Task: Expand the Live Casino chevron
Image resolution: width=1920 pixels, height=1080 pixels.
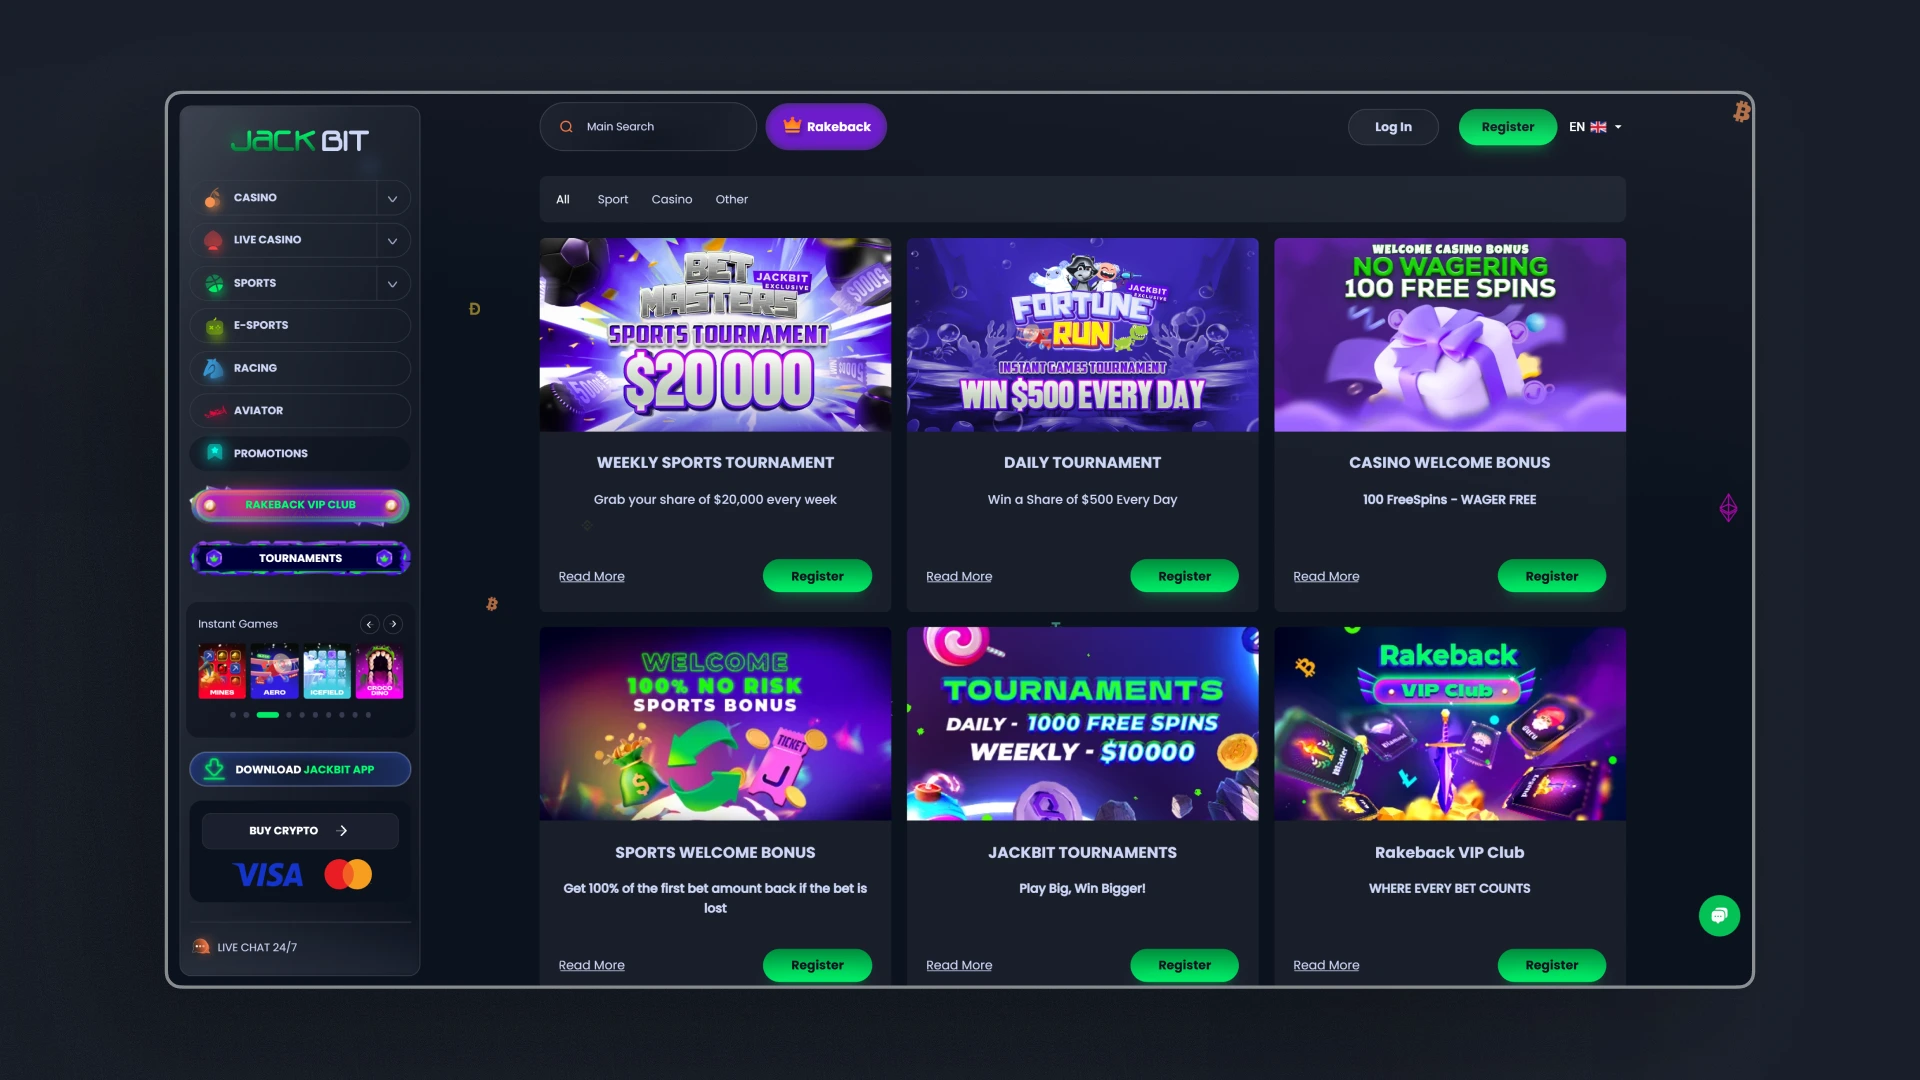Action: [393, 240]
